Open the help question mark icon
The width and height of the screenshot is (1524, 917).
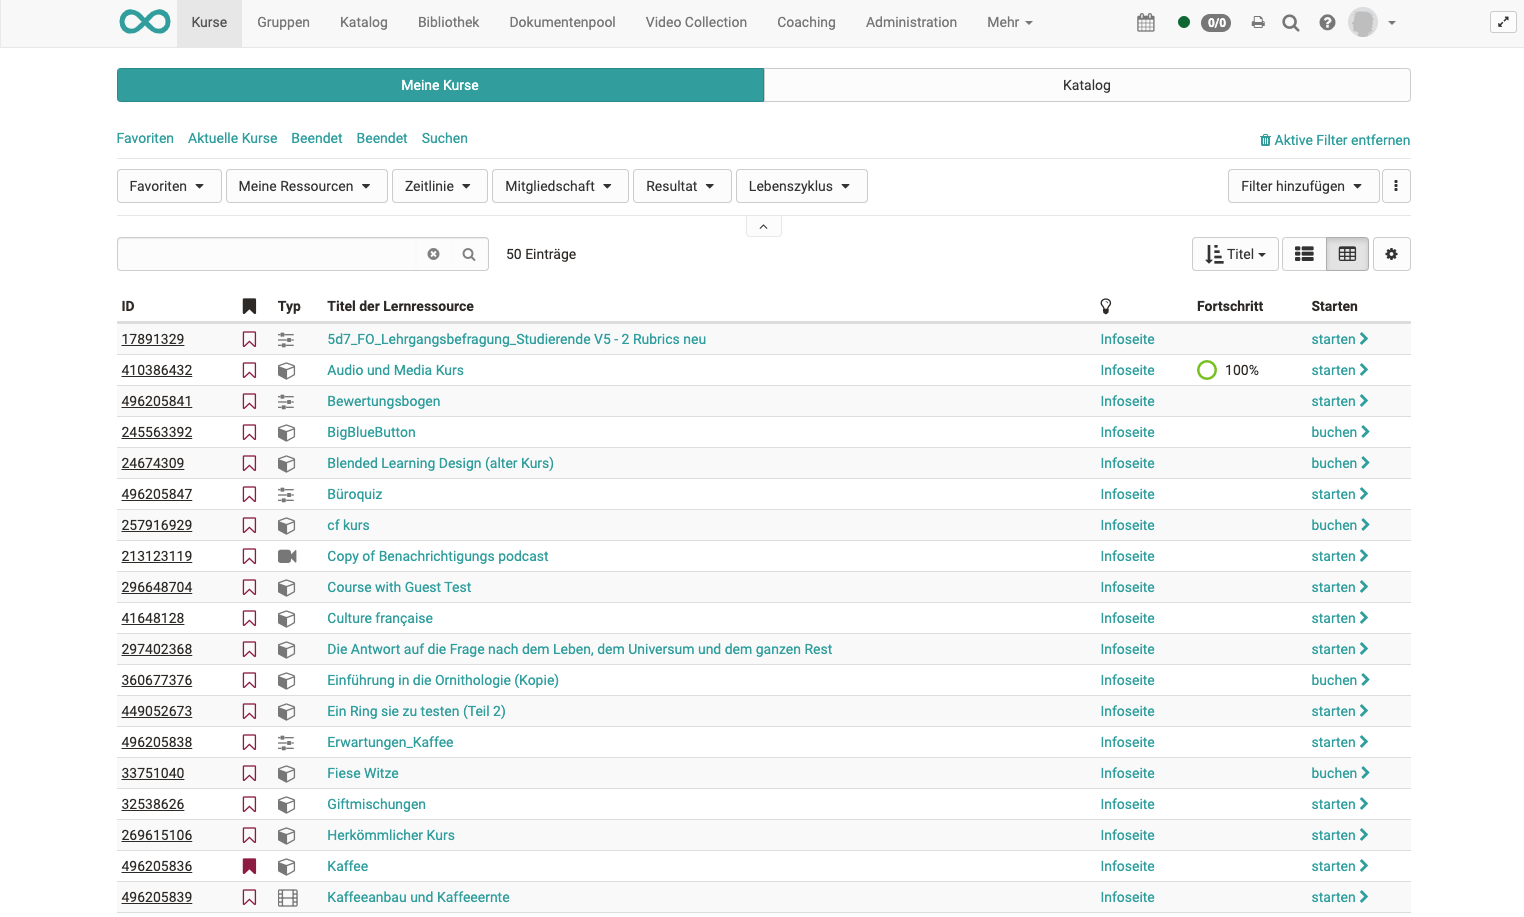coord(1327,22)
